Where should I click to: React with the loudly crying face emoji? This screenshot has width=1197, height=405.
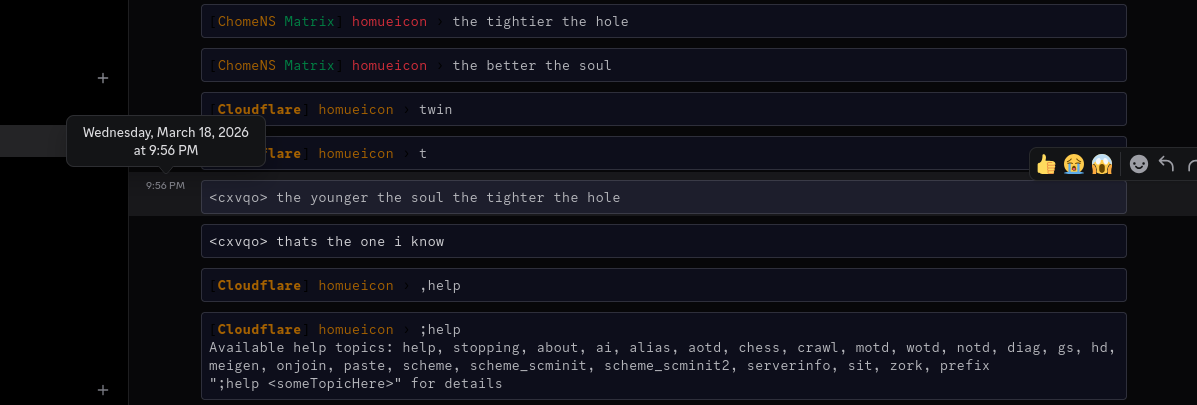tap(1074, 164)
